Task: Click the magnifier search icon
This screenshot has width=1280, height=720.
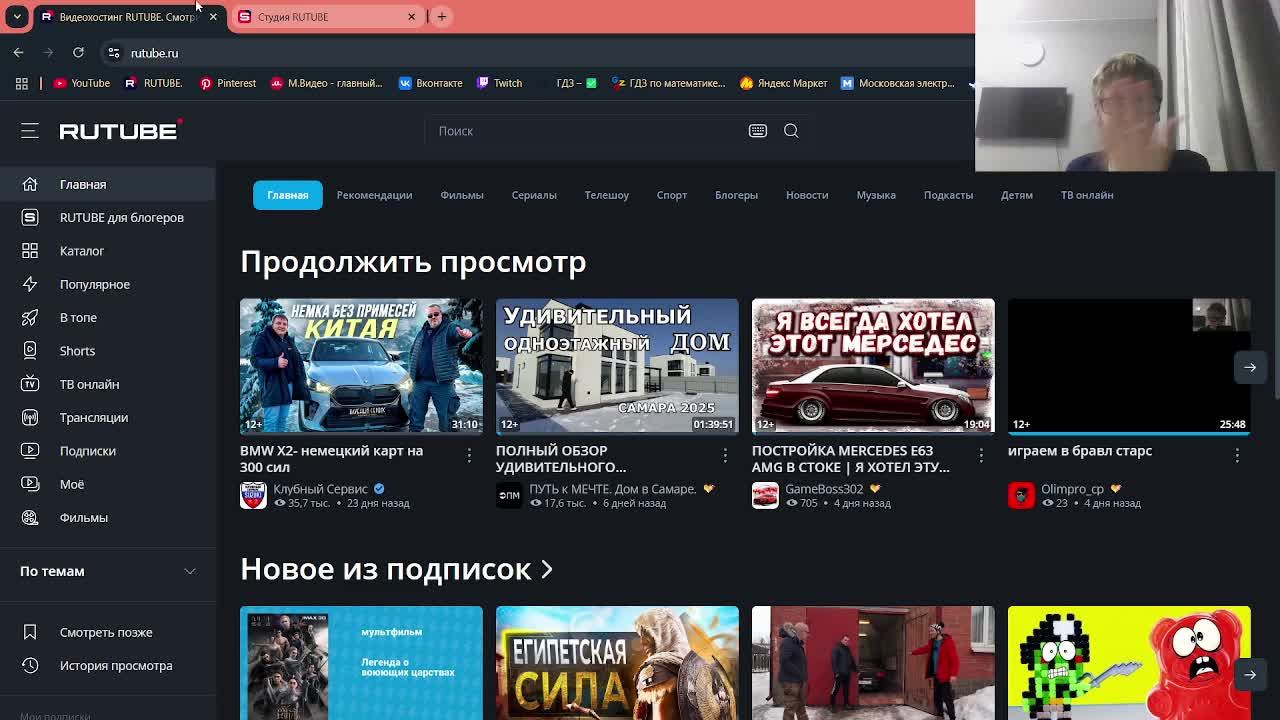Action: pos(791,131)
